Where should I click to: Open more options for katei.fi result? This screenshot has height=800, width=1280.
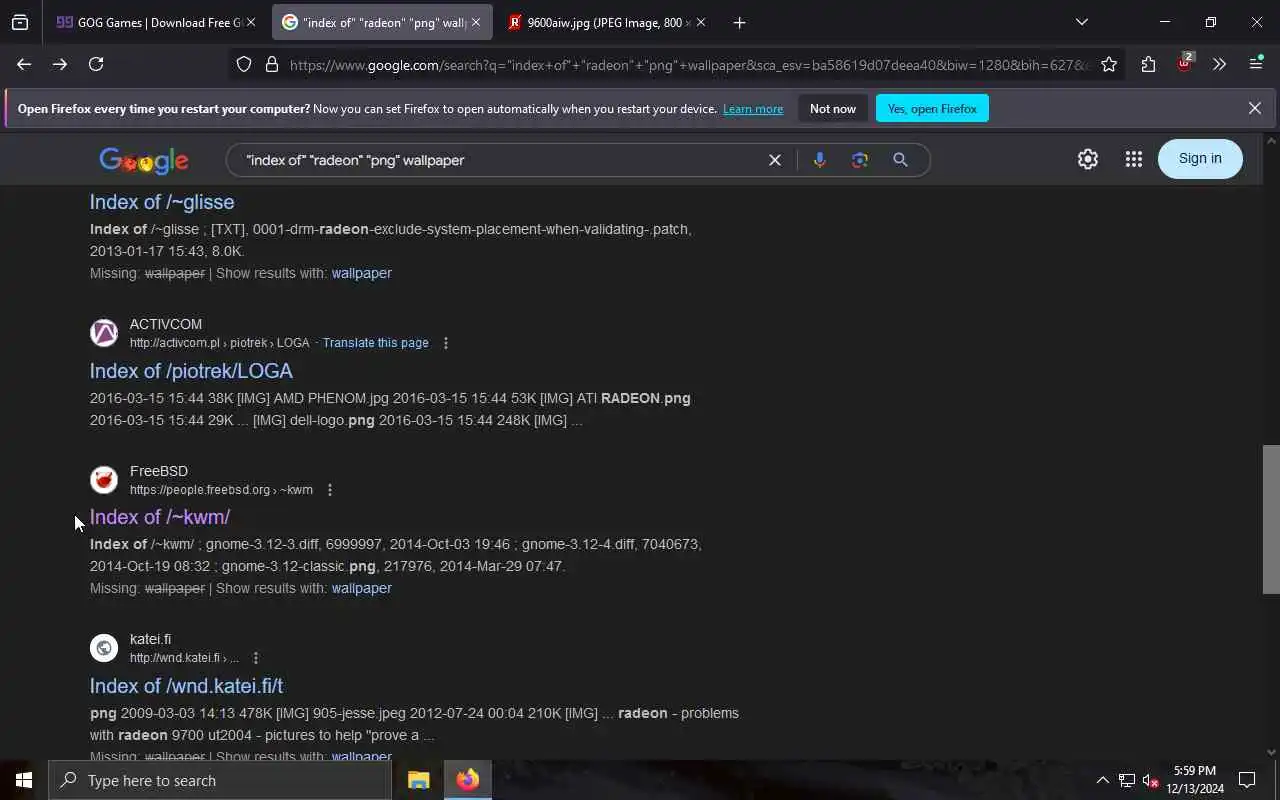click(256, 658)
